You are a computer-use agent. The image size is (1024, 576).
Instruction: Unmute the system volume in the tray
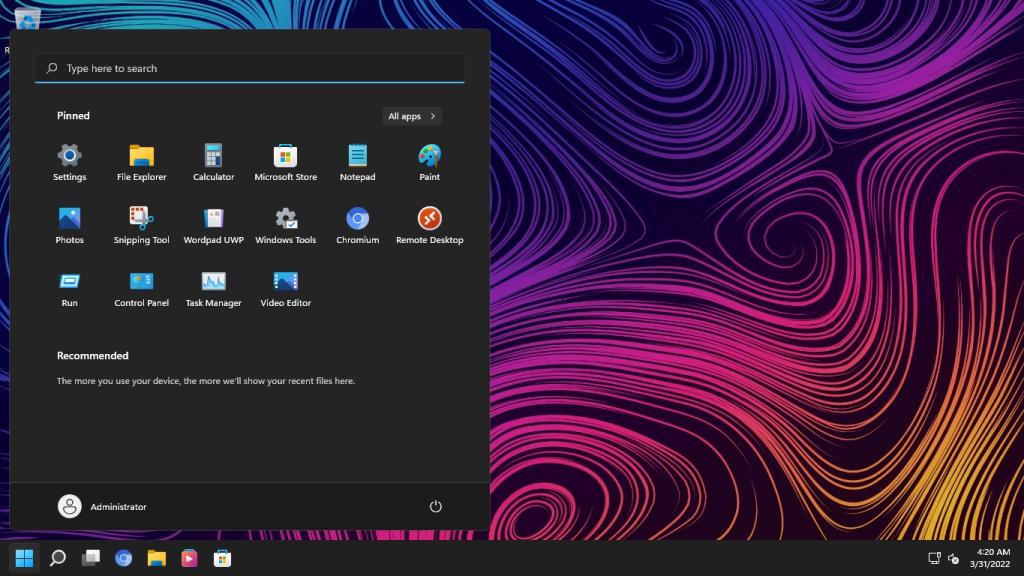(x=953, y=560)
